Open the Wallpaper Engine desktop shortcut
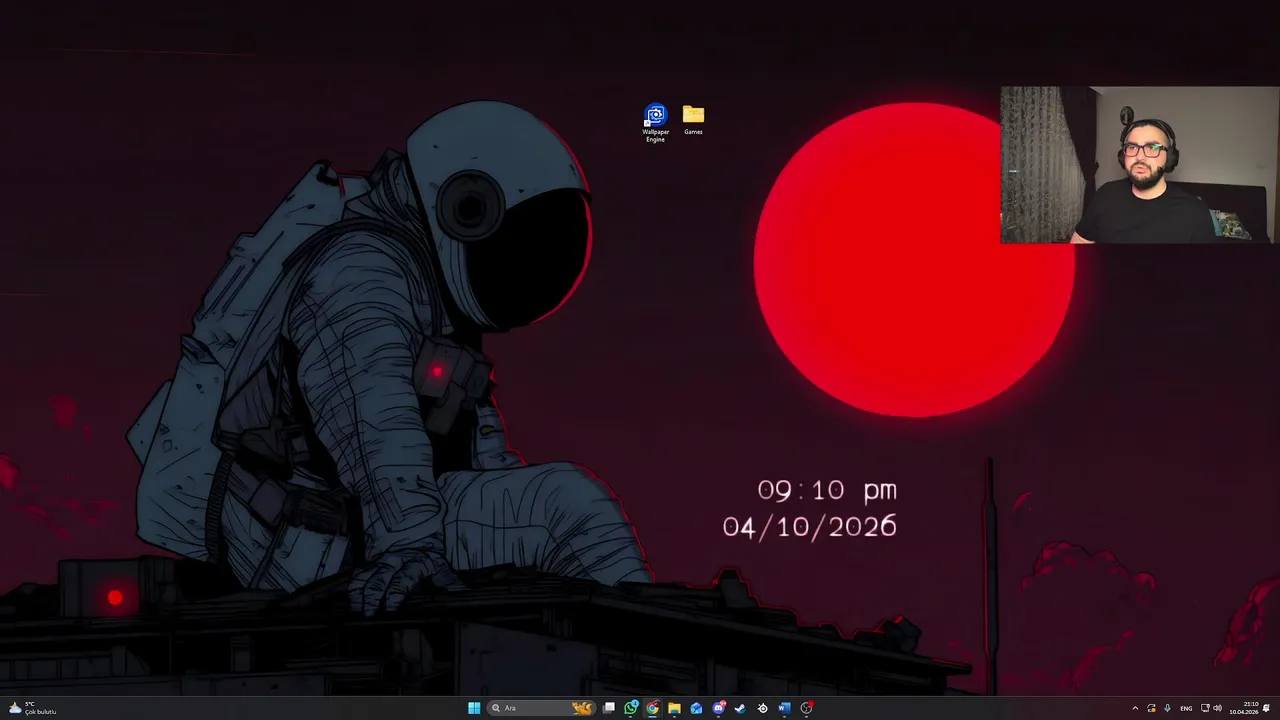The image size is (1280, 720). (655, 123)
